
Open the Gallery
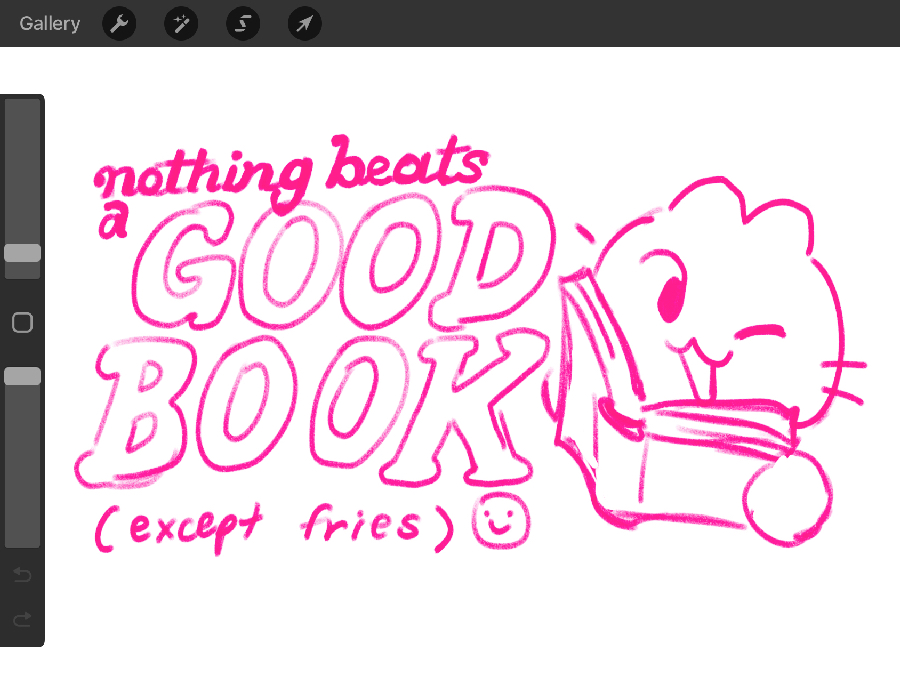[49, 24]
